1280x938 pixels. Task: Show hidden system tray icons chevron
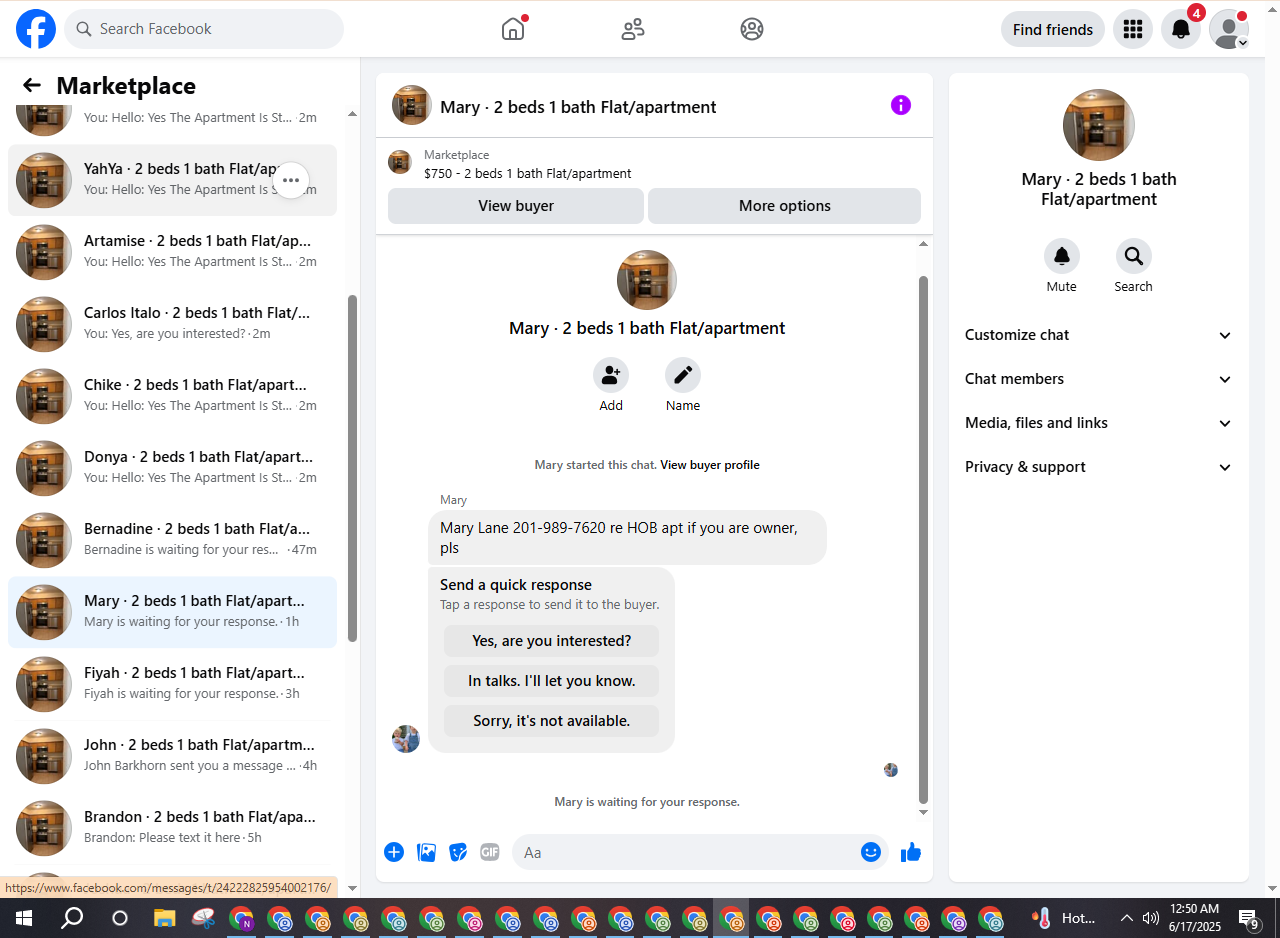(1126, 918)
